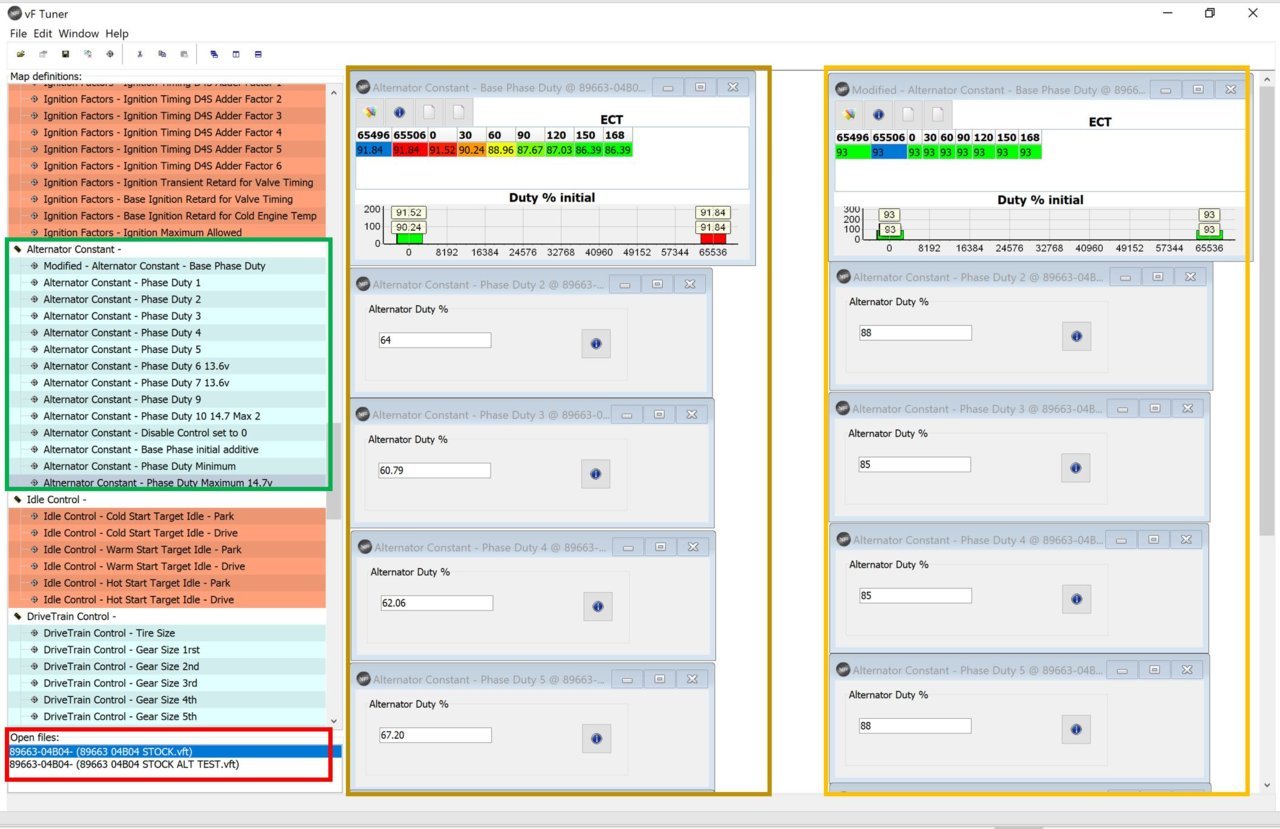Click the red 91.52 table cell

441,150
